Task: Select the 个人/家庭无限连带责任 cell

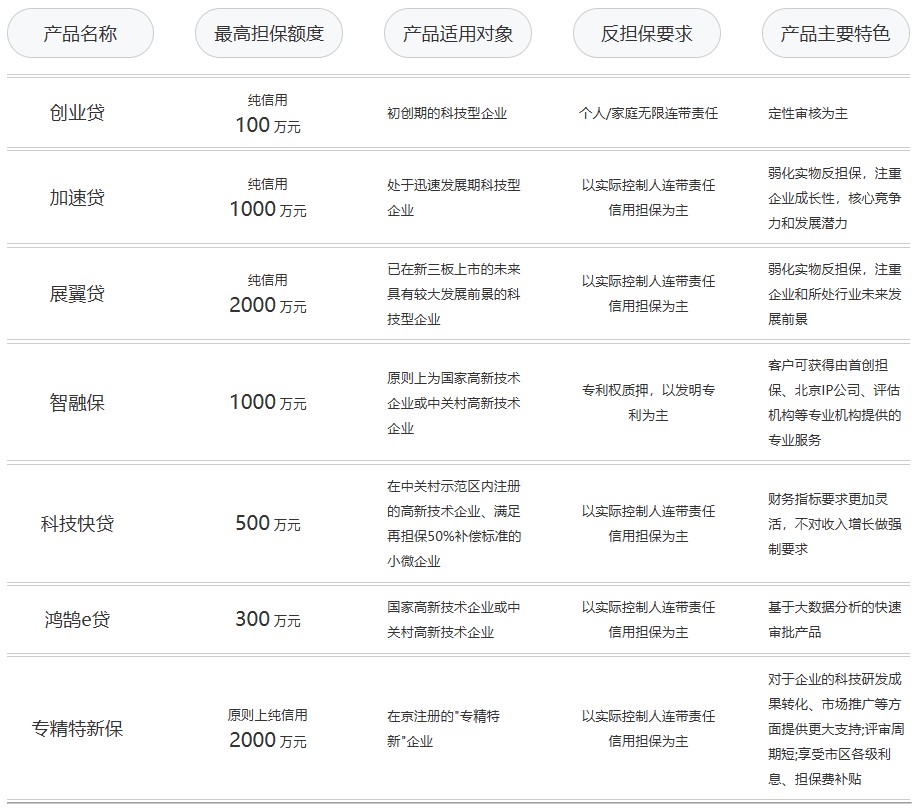Action: [648, 114]
